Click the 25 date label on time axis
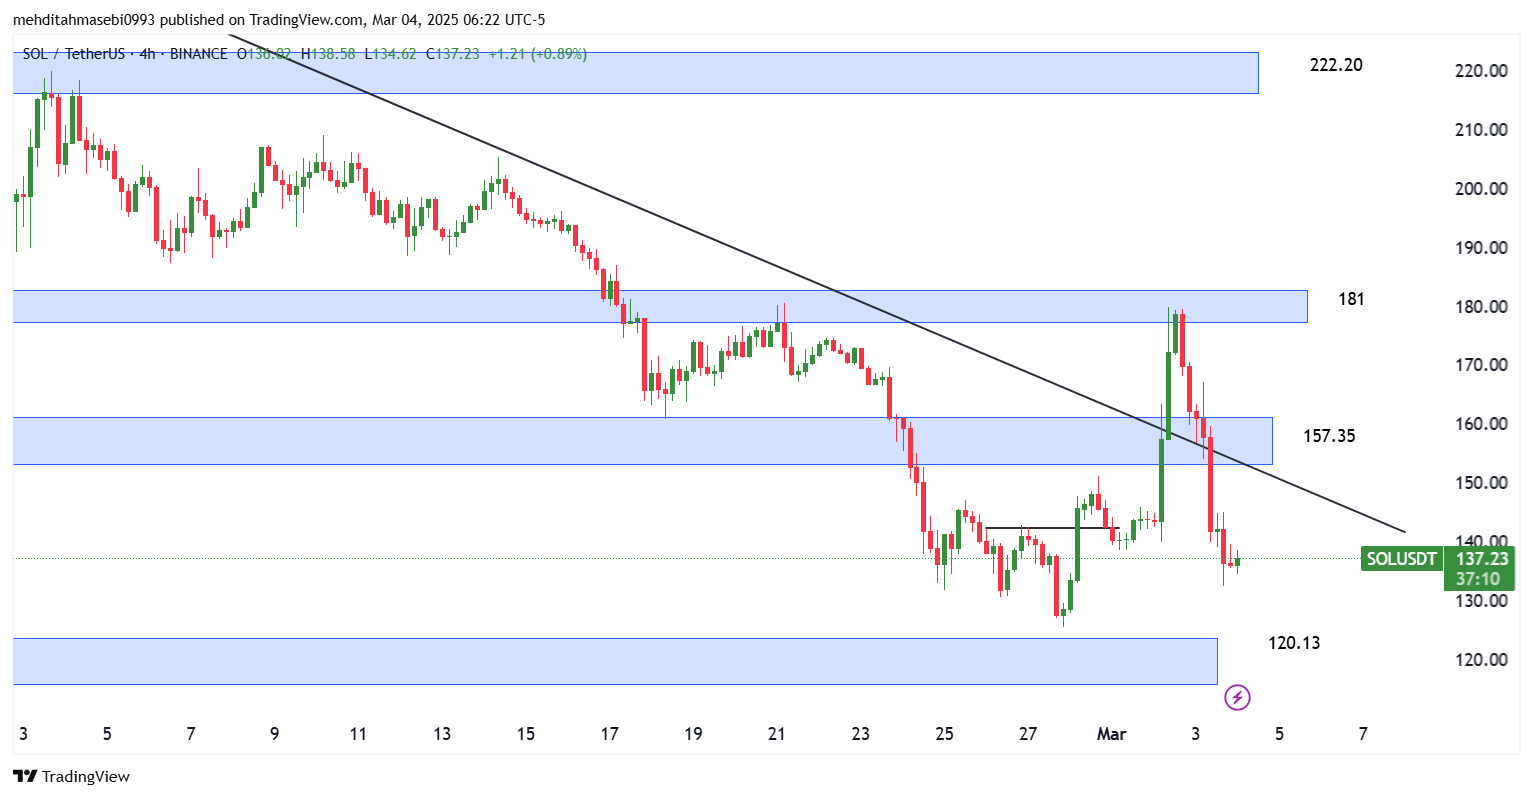The height and width of the screenshot is (798, 1533). (944, 734)
